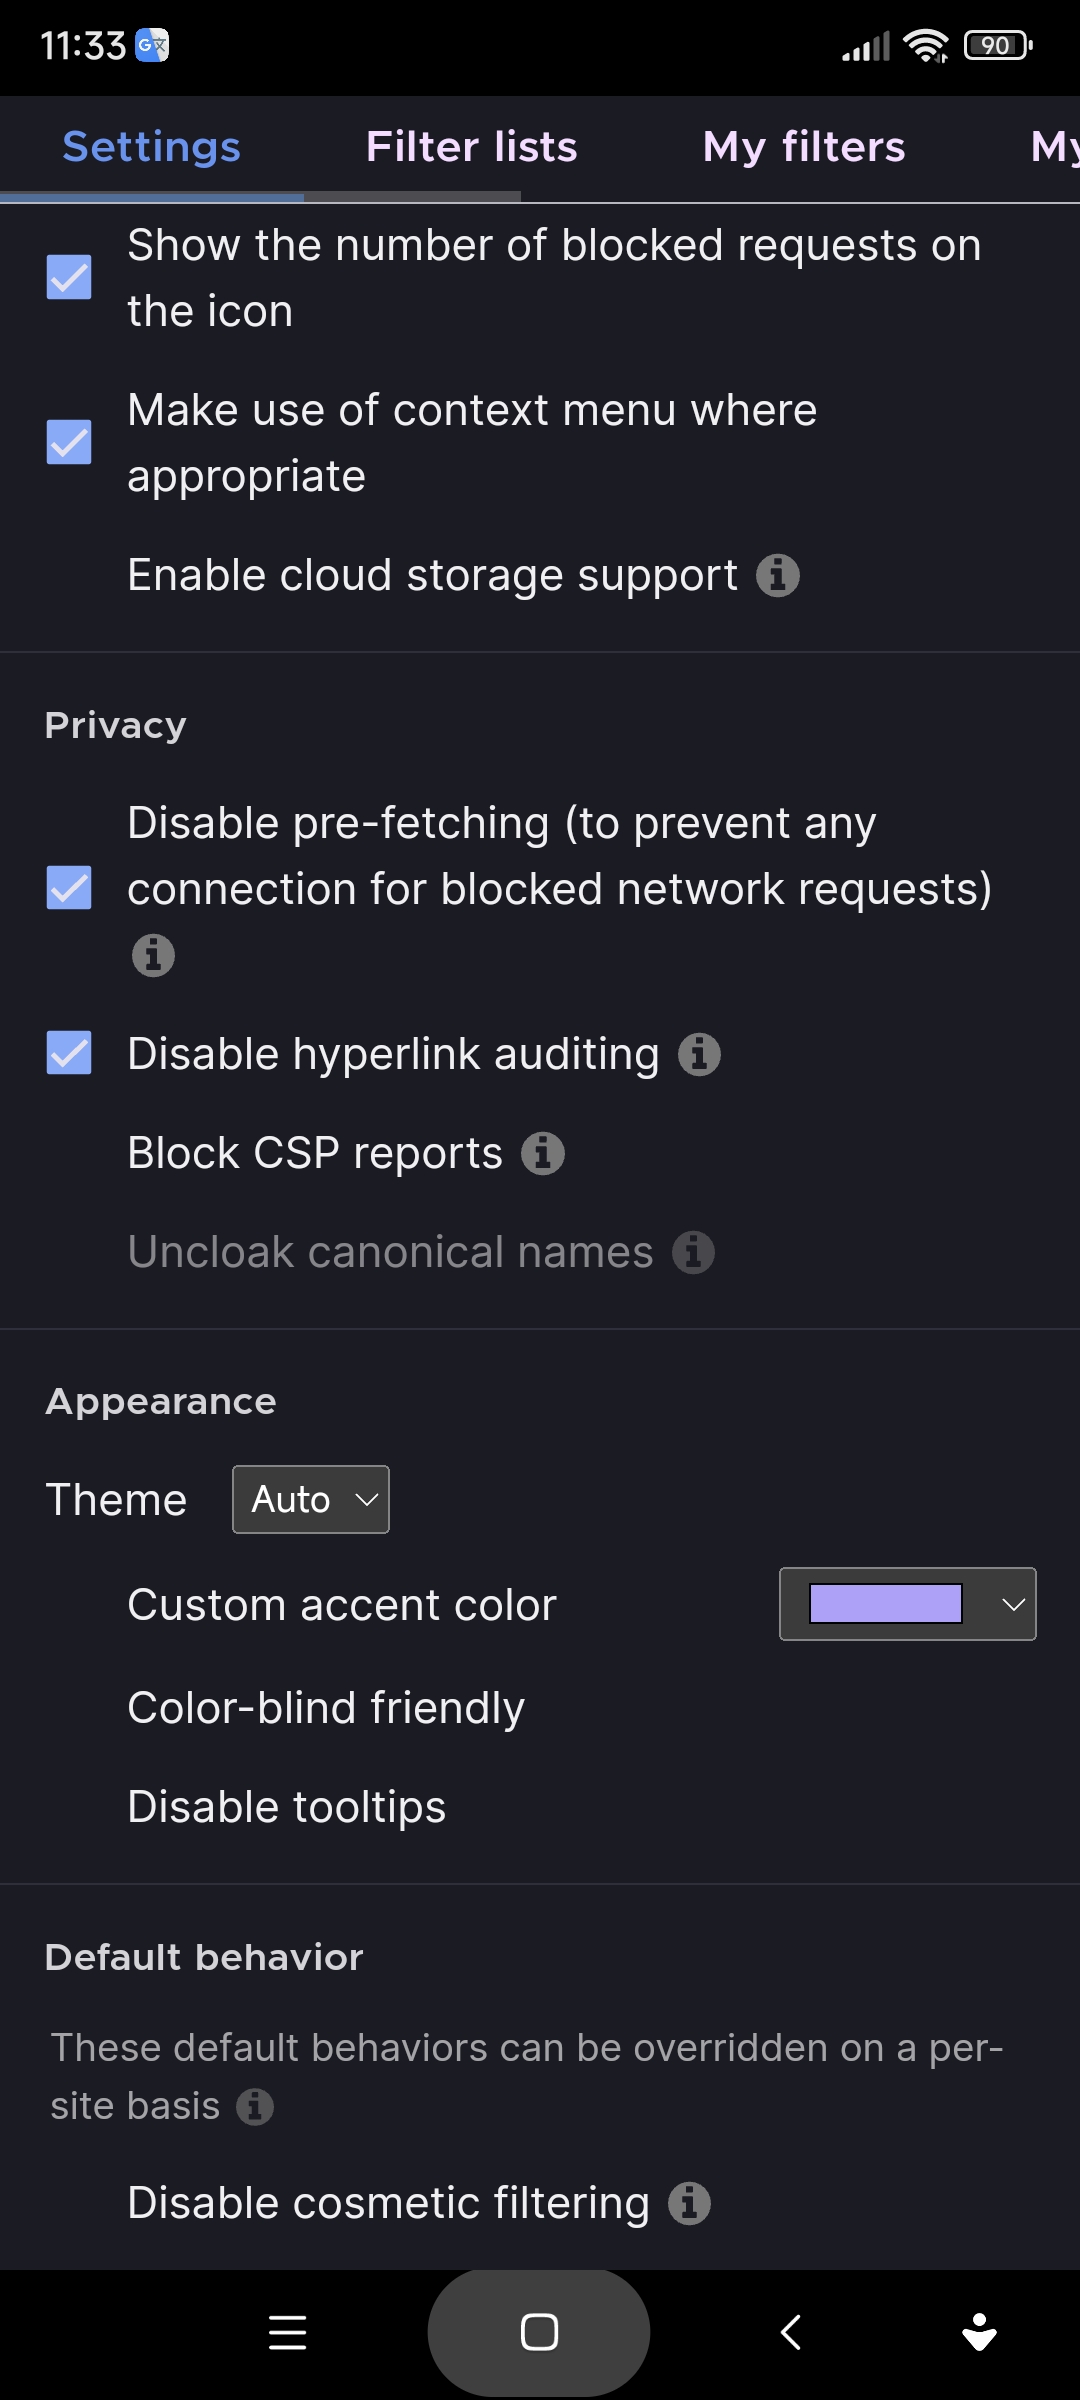Click info icon beside Disable cosmetic filtering
This screenshot has width=1080, height=2400.
[688, 2202]
